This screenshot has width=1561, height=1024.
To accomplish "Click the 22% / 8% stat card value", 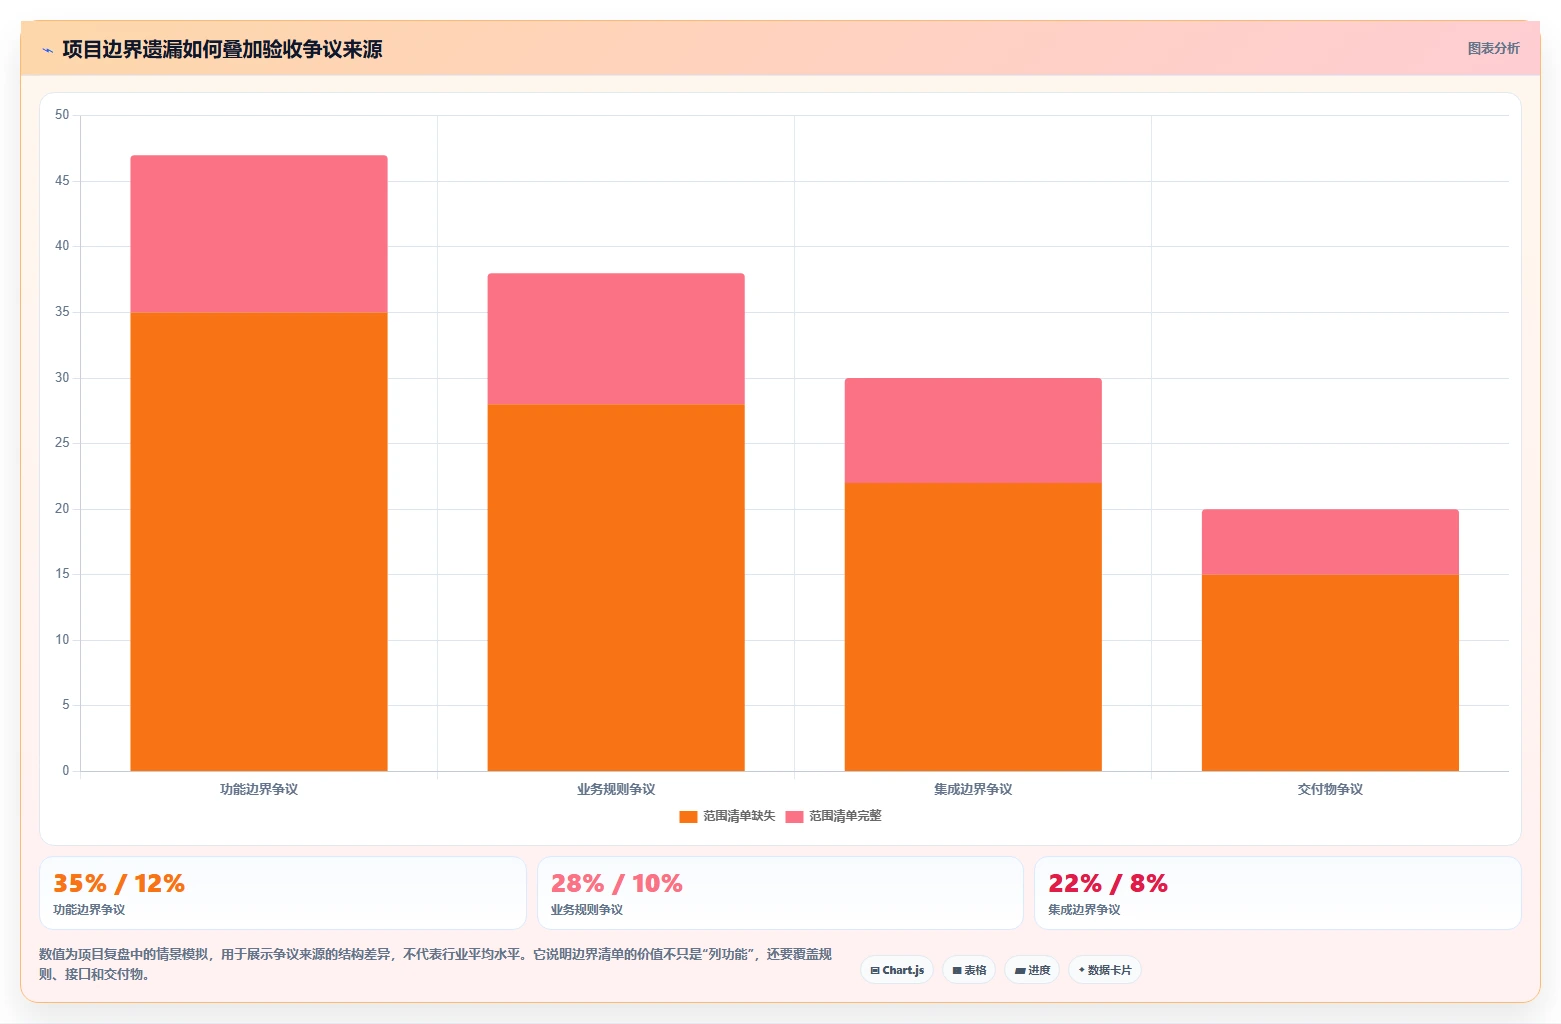I will tap(1108, 884).
